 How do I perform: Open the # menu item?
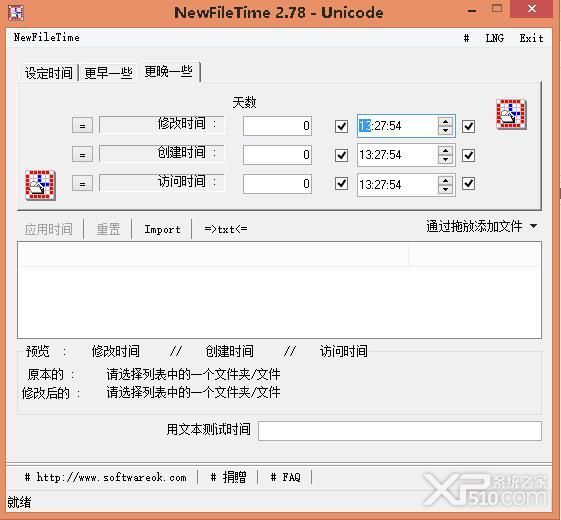pos(466,38)
